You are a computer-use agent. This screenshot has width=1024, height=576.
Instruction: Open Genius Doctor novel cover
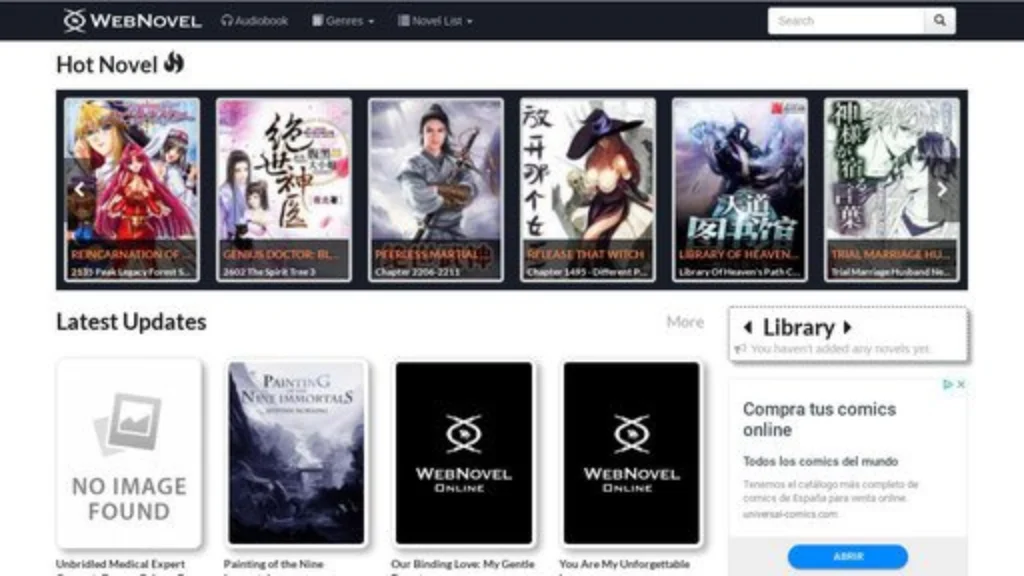tap(284, 188)
